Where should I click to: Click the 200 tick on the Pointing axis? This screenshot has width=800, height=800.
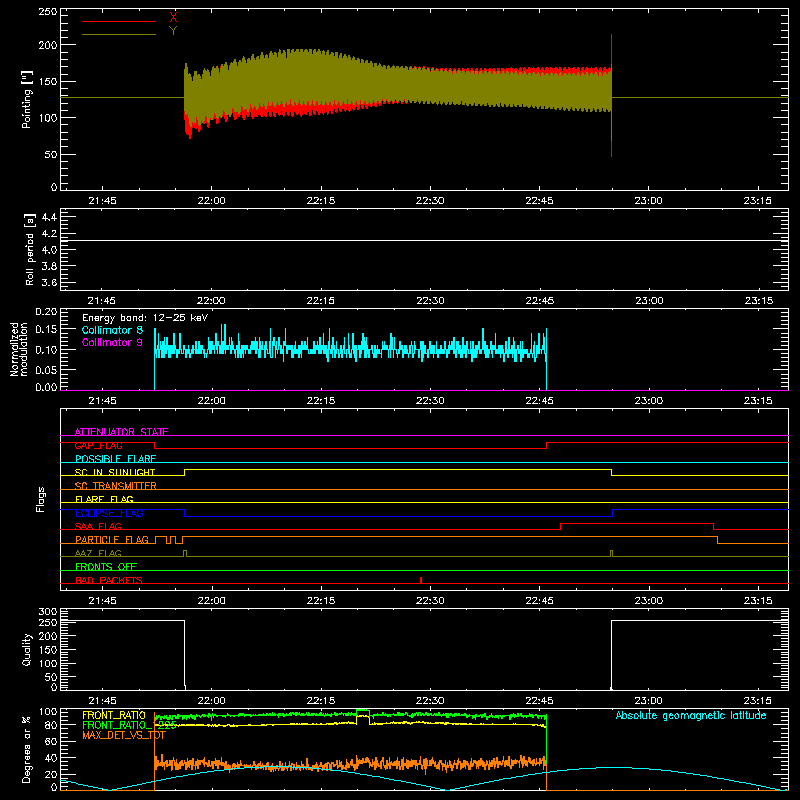47,45
